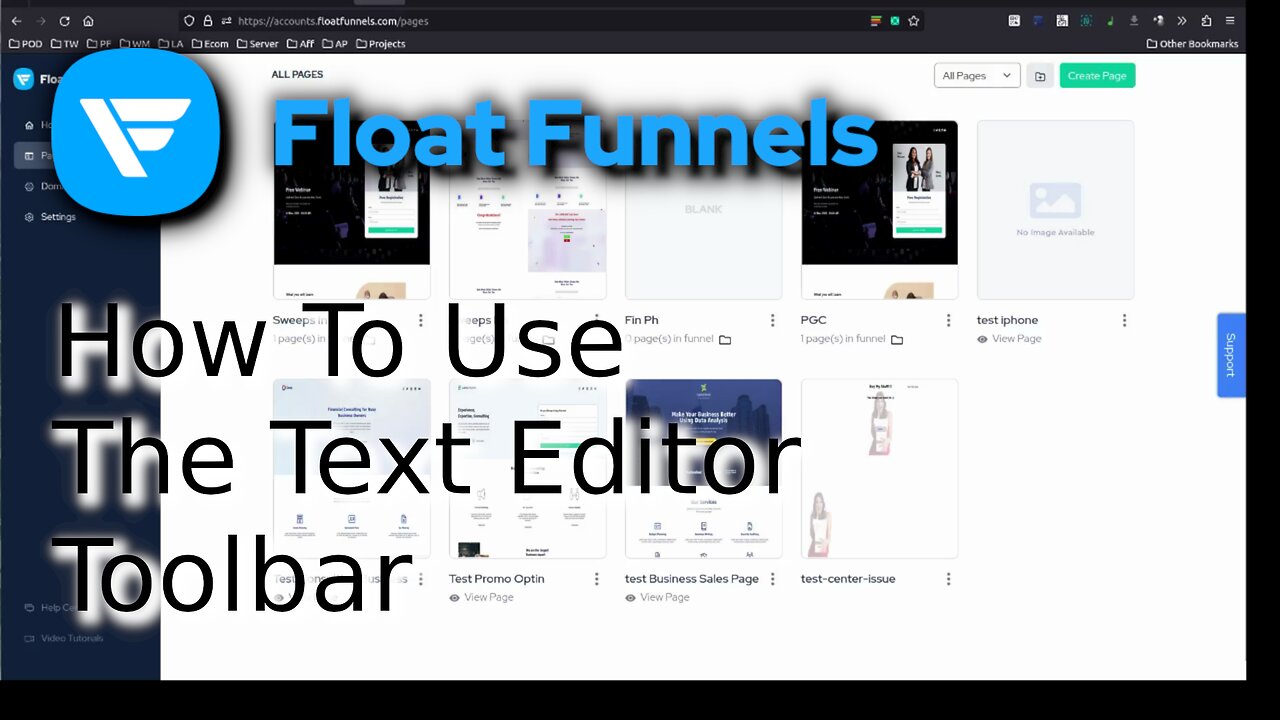The image size is (1280, 720).
Task: Open the three-dot menu for Test Promo Optin
Action: coord(597,579)
